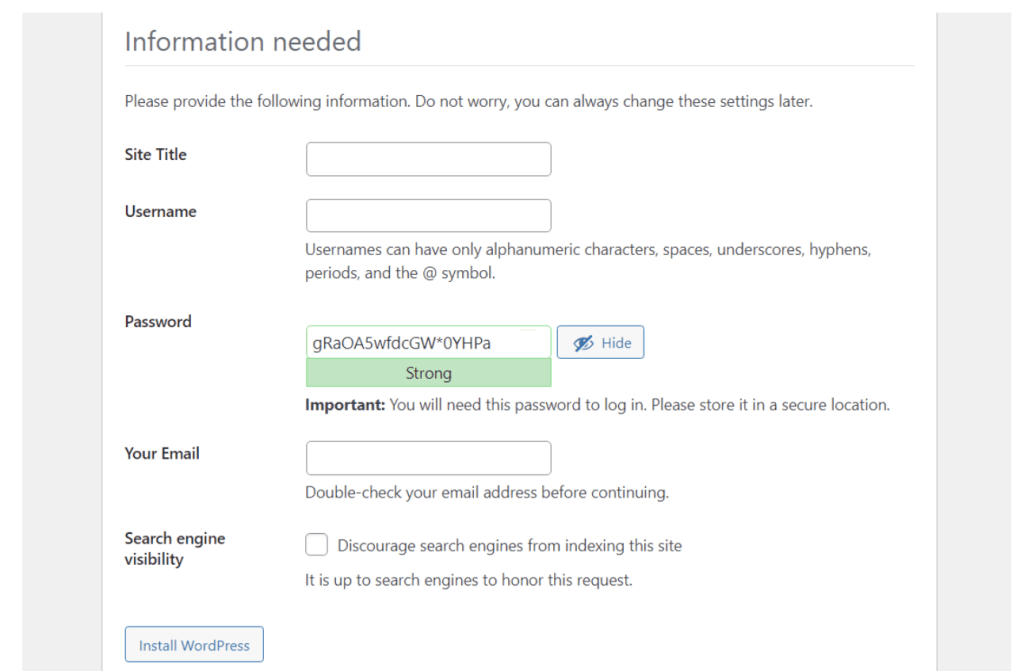Enable discouraging search engines from indexing

(316, 544)
